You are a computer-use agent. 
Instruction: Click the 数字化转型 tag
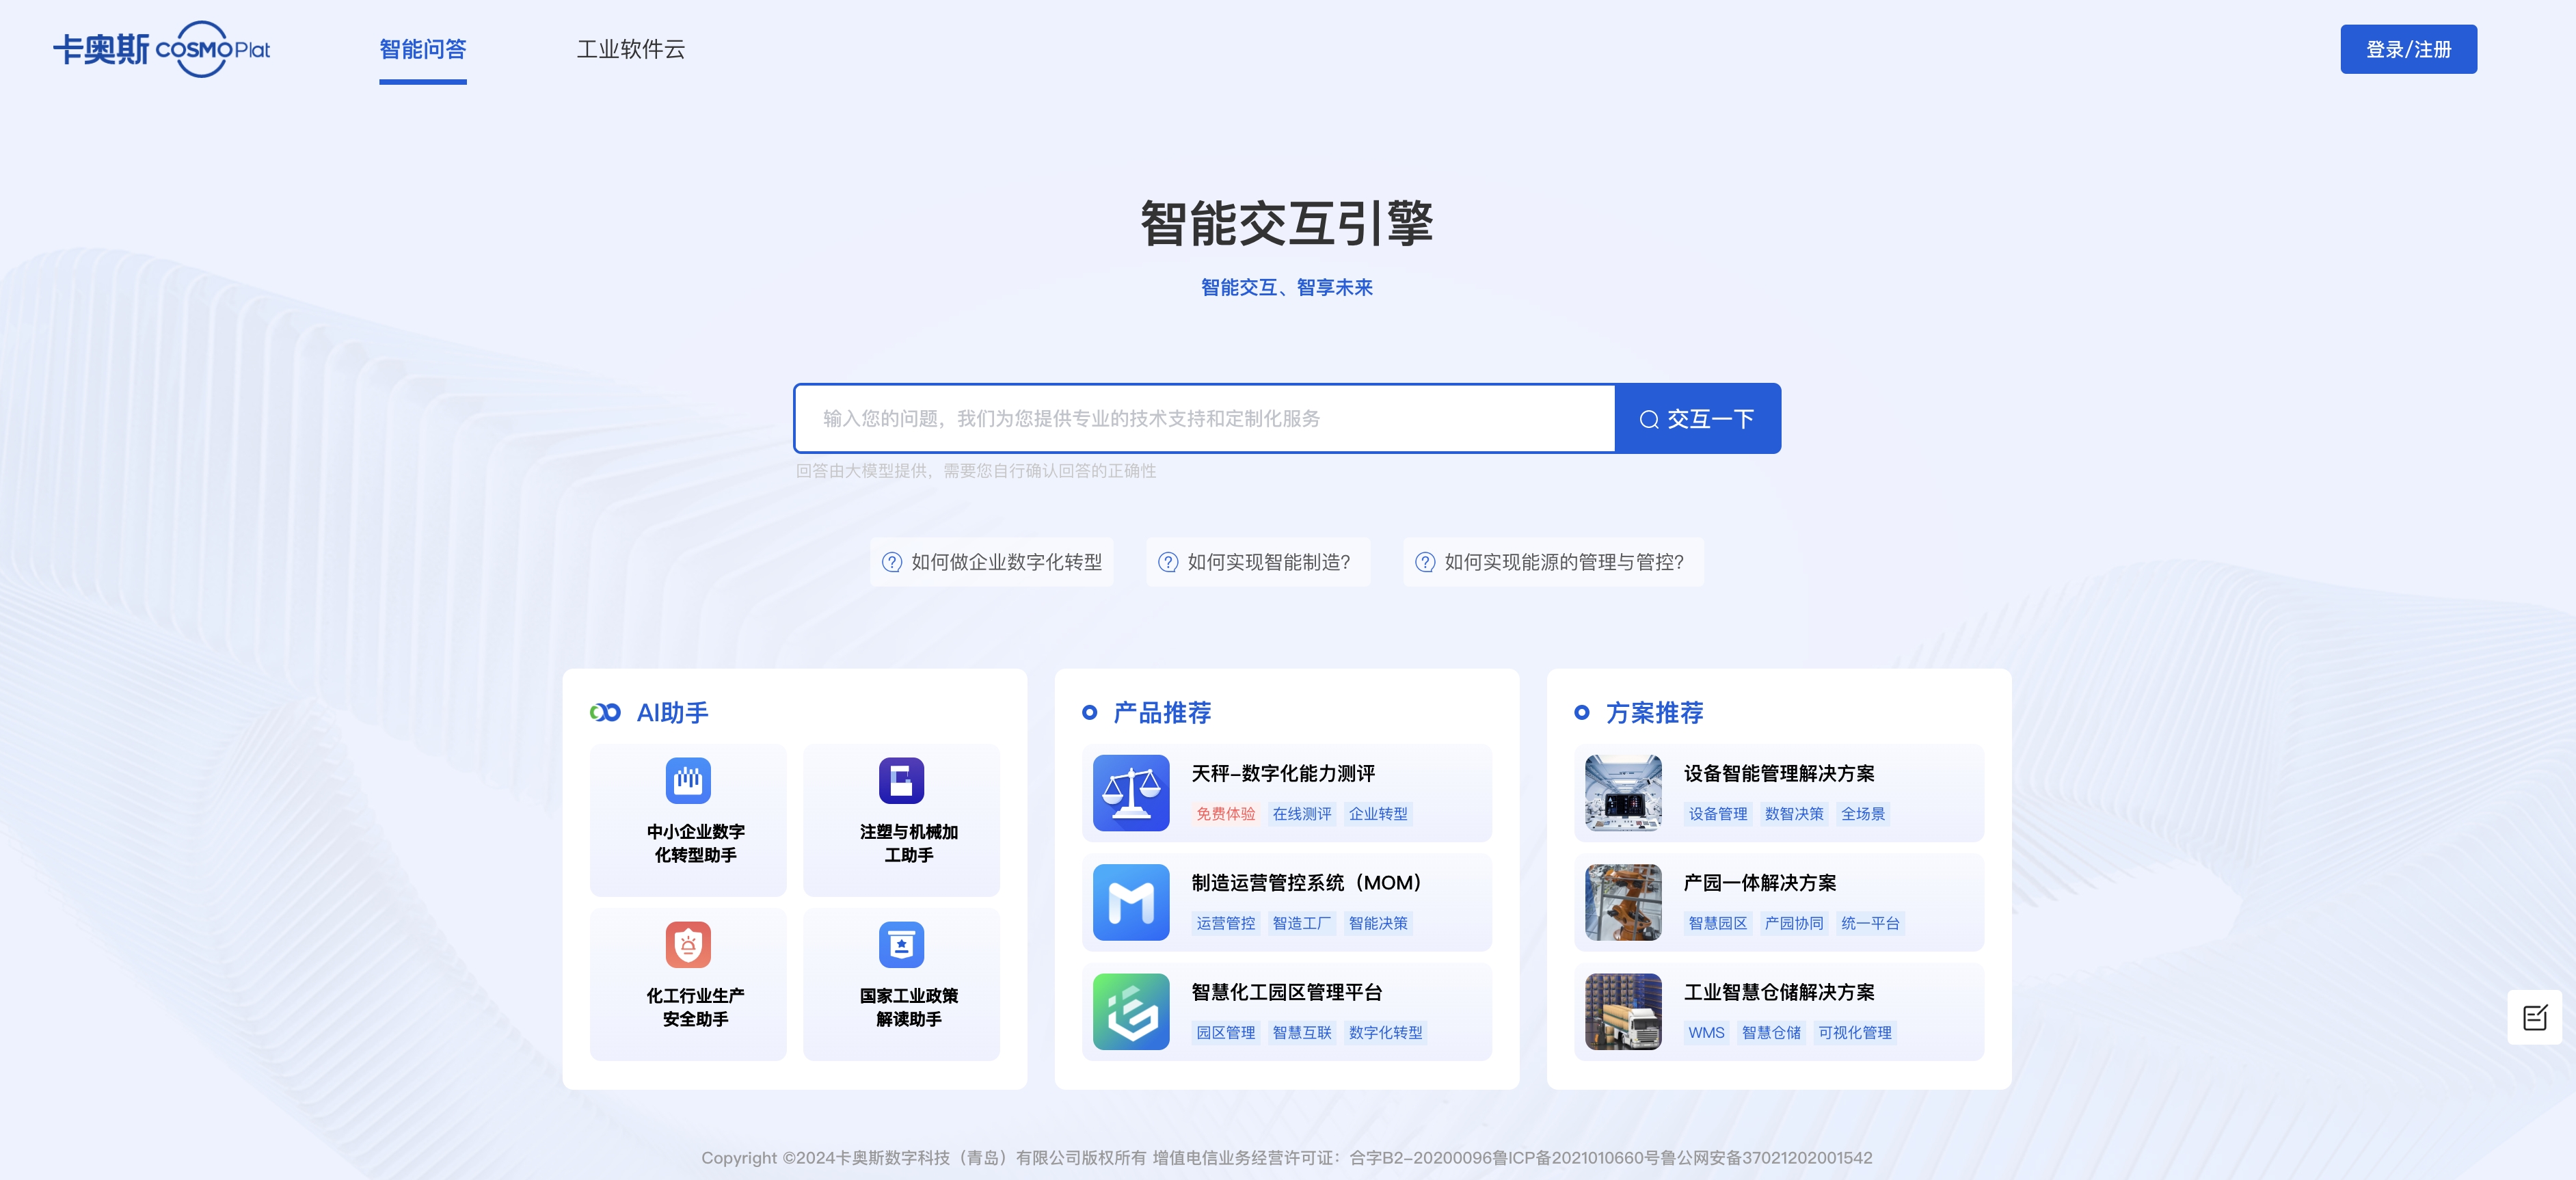pos(1385,1032)
